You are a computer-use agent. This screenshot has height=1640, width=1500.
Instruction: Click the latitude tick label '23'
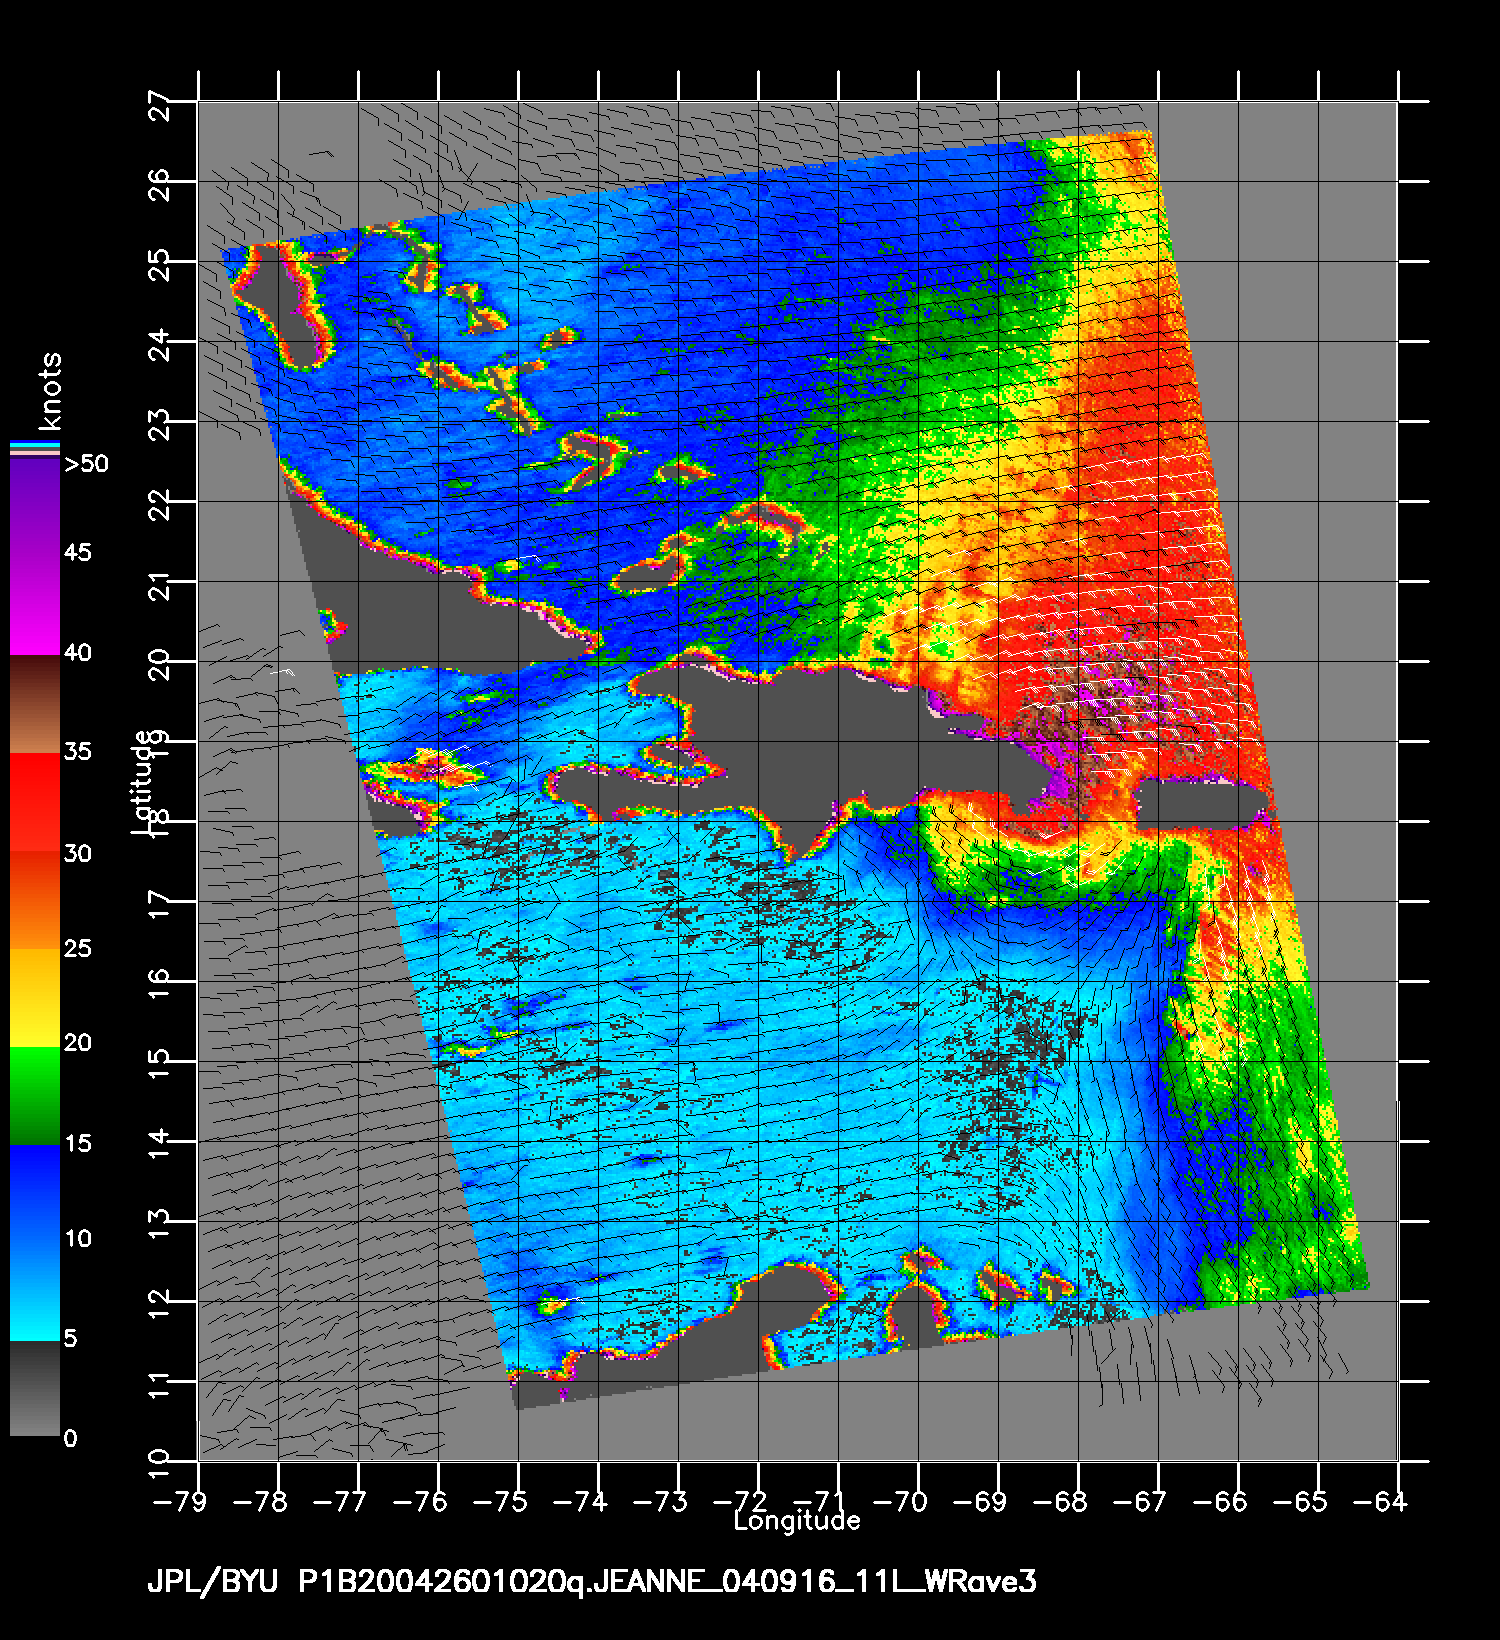[x=159, y=425]
